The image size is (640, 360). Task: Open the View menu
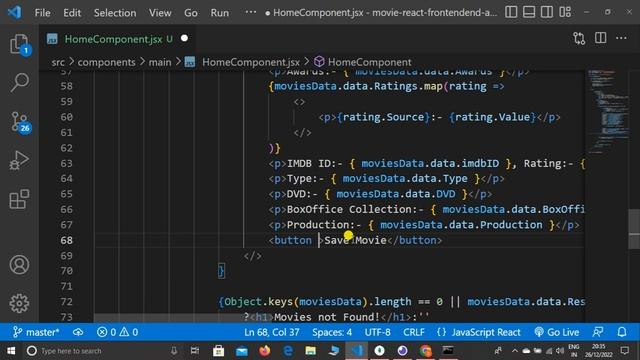(160, 13)
